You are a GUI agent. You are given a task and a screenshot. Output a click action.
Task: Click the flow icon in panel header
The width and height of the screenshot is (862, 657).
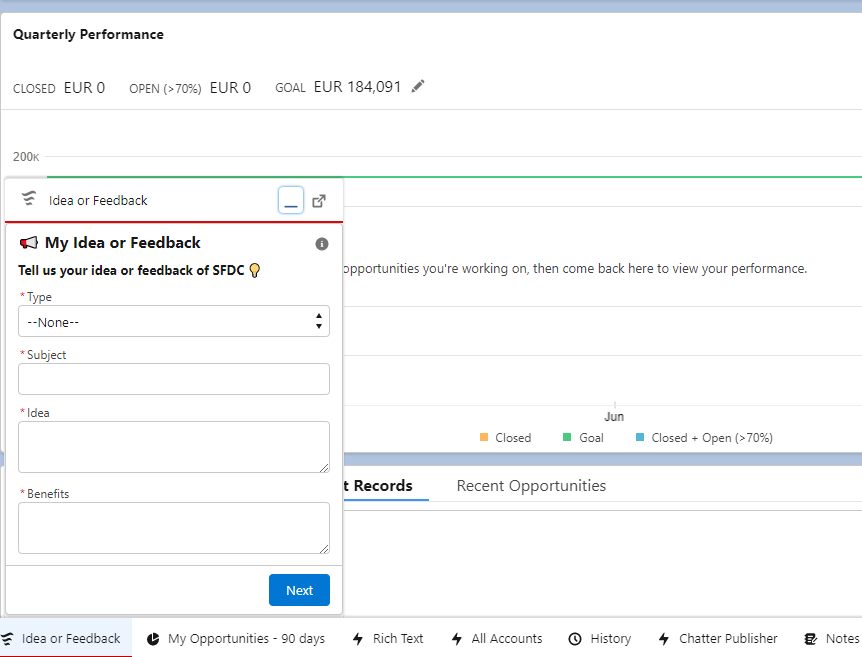29,198
